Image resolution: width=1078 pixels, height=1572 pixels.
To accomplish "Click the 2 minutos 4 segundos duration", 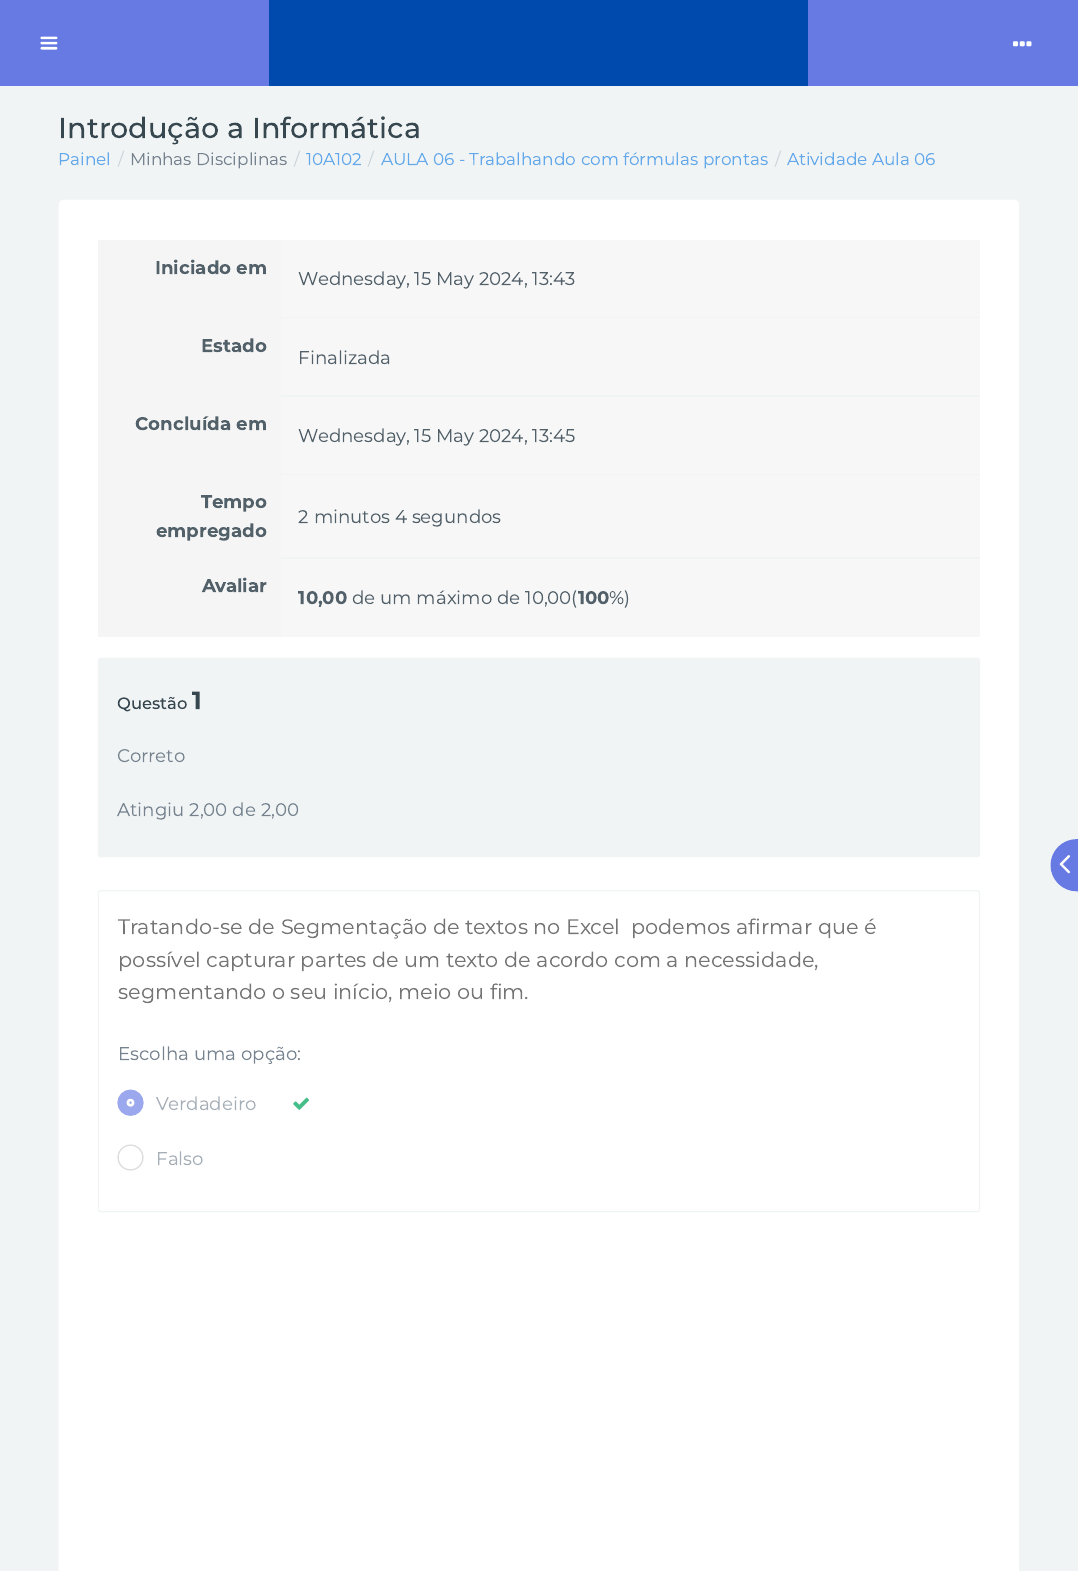I will [x=399, y=517].
